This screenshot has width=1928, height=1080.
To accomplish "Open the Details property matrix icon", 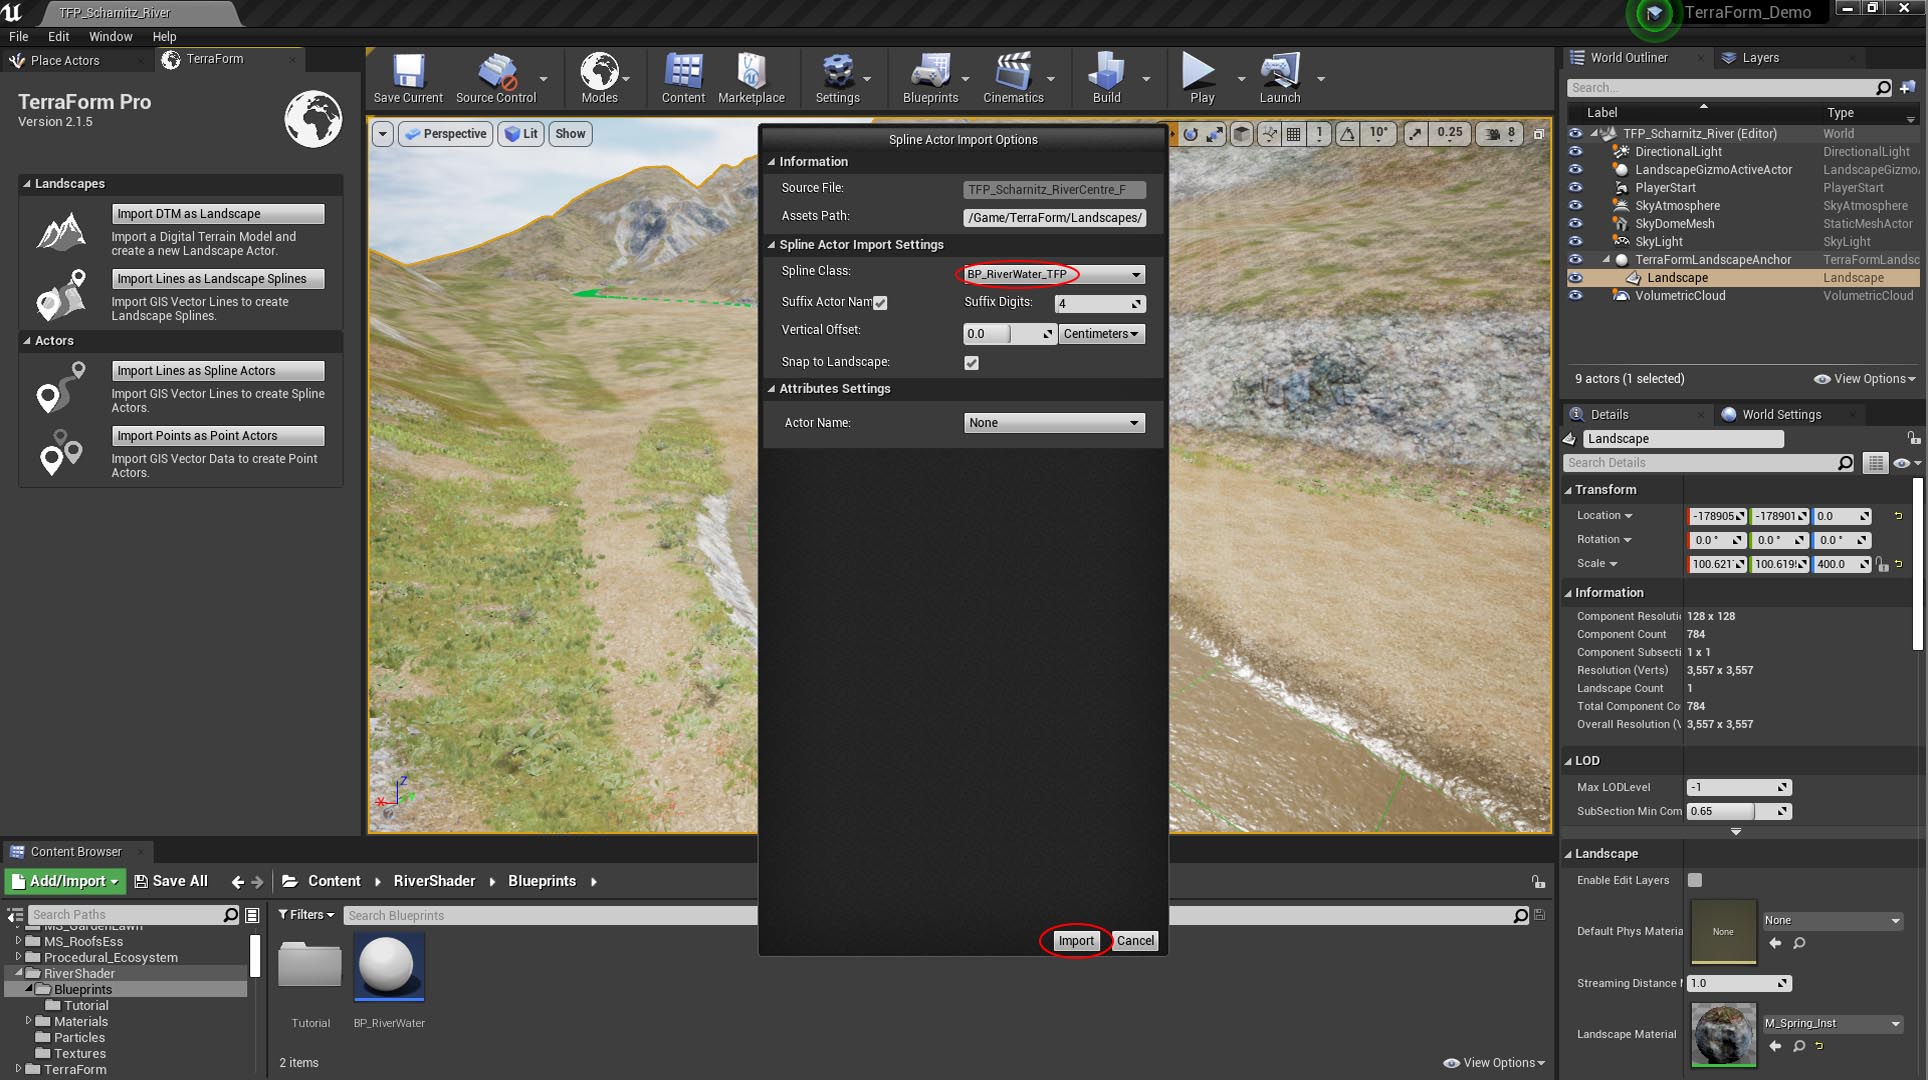I will [1875, 463].
